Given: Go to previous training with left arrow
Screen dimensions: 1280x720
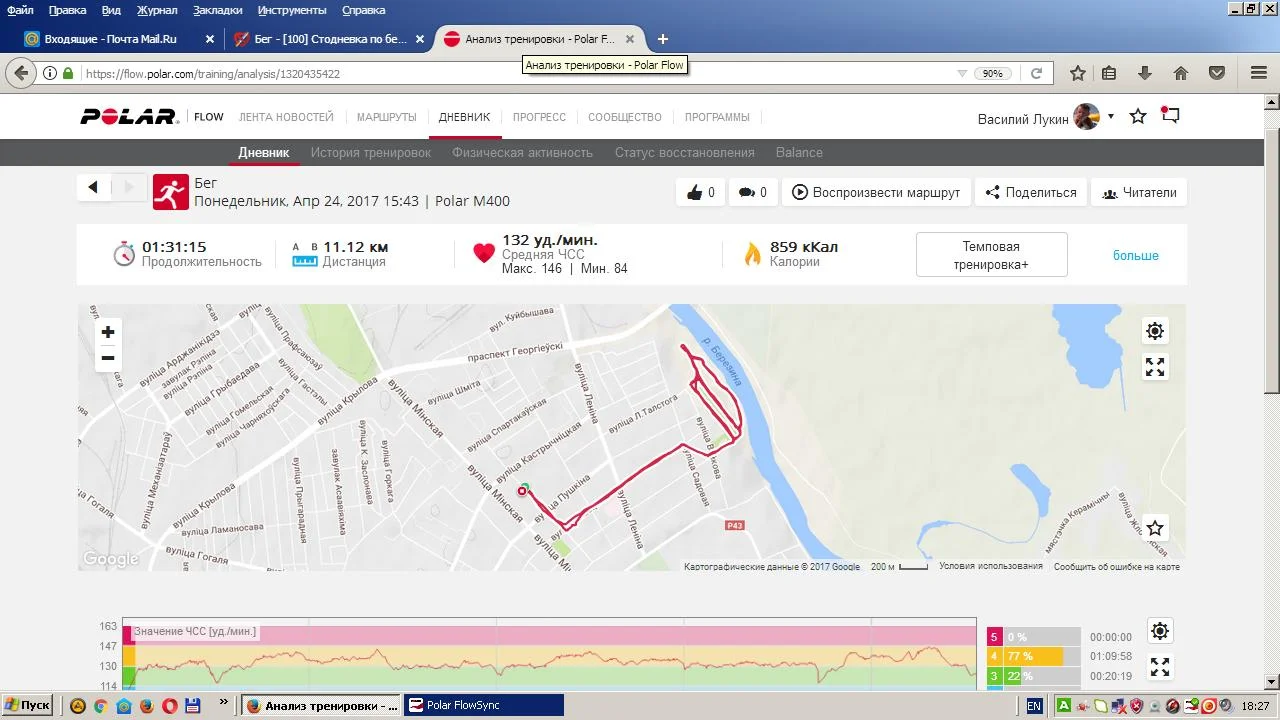Looking at the screenshot, I should pyautogui.click(x=93, y=187).
